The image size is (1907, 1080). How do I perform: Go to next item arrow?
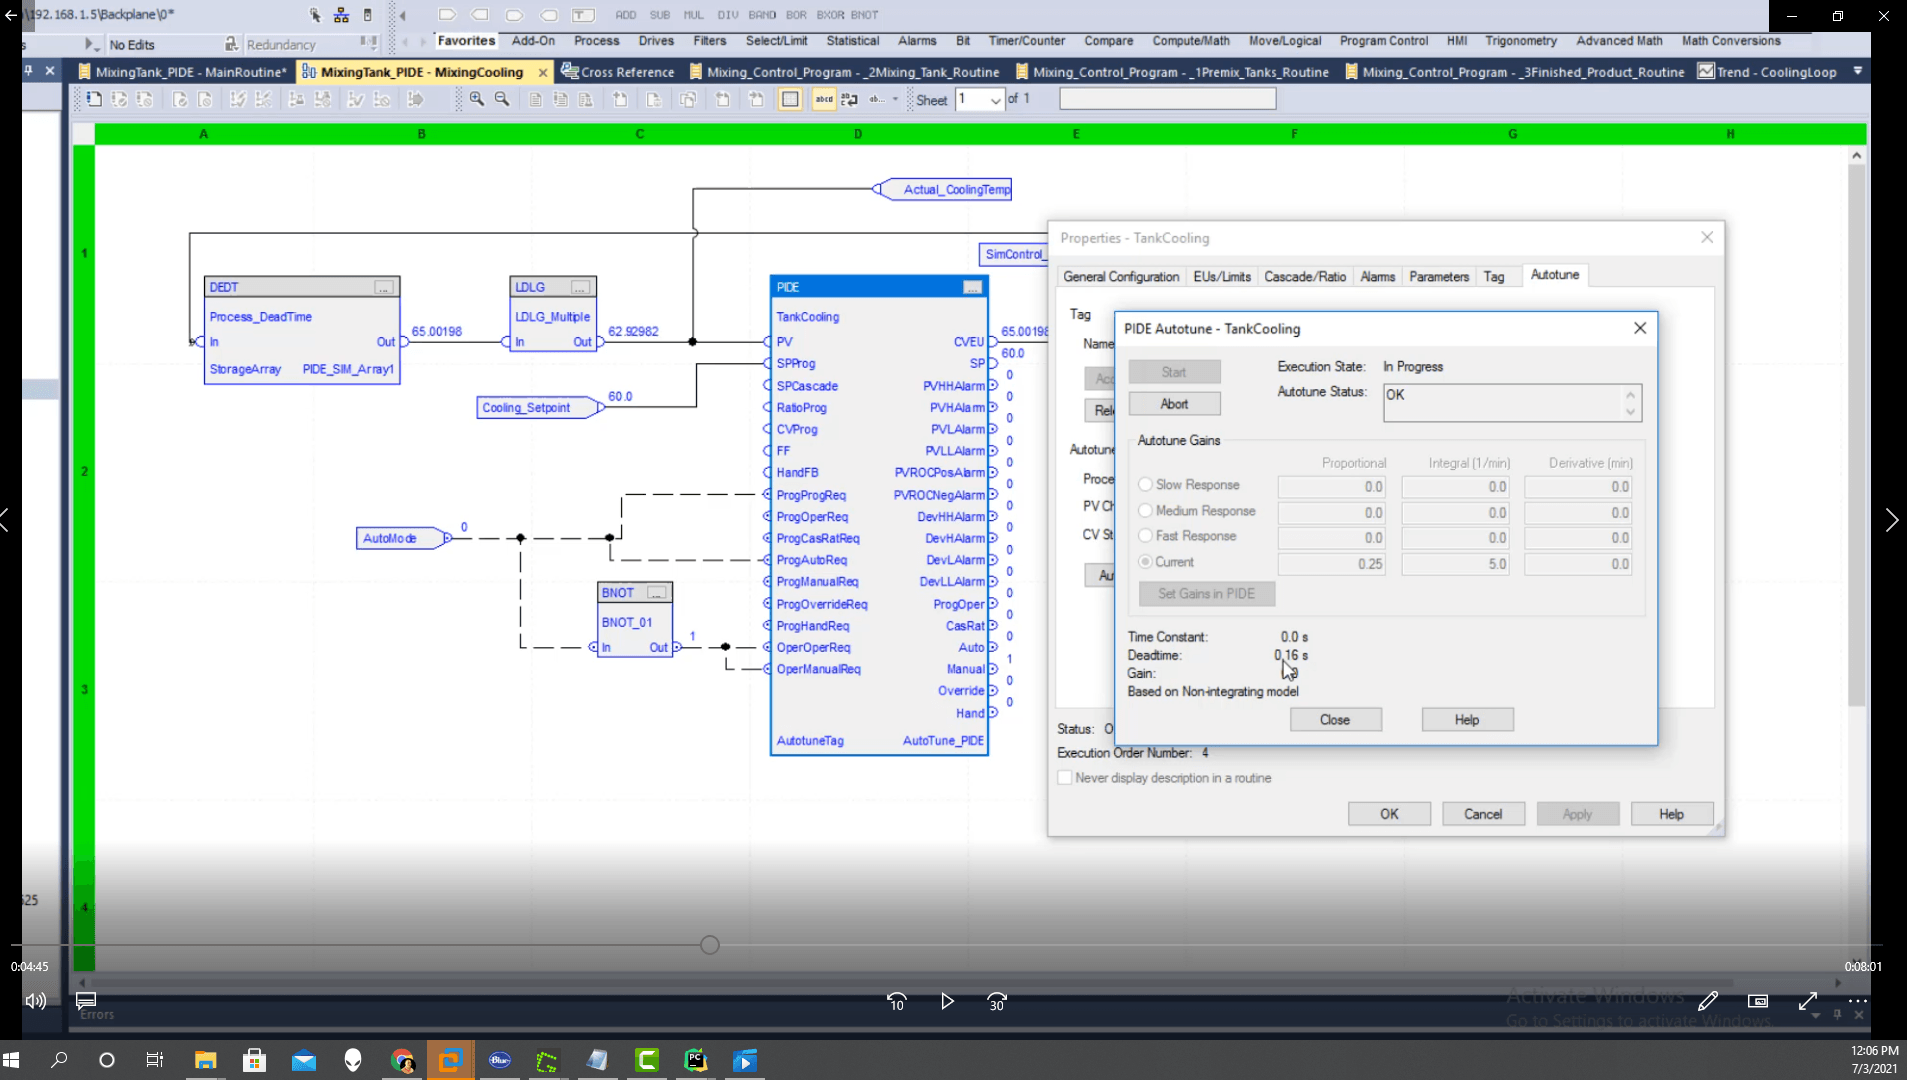pos(1891,520)
